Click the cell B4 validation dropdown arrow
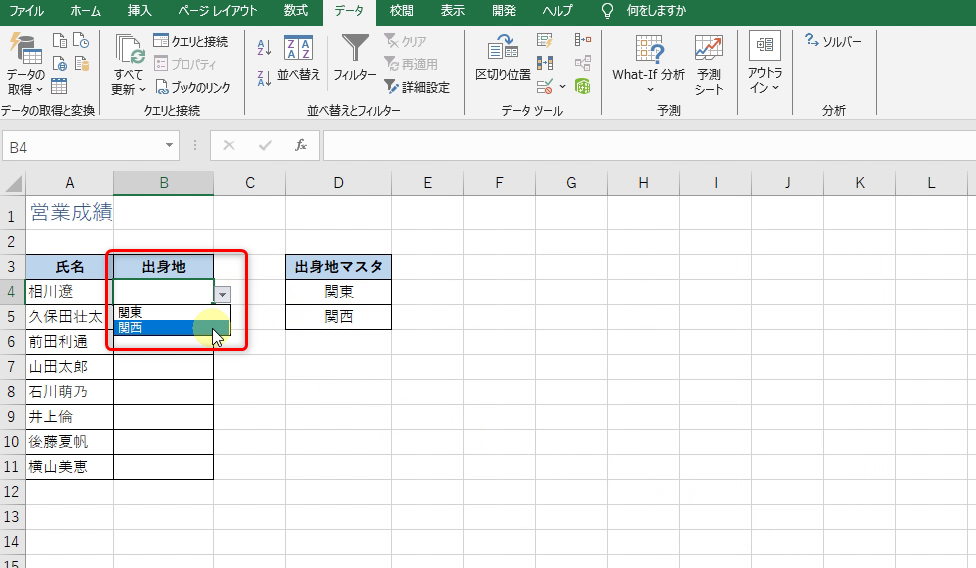The width and height of the screenshot is (976, 568). pyautogui.click(x=223, y=294)
